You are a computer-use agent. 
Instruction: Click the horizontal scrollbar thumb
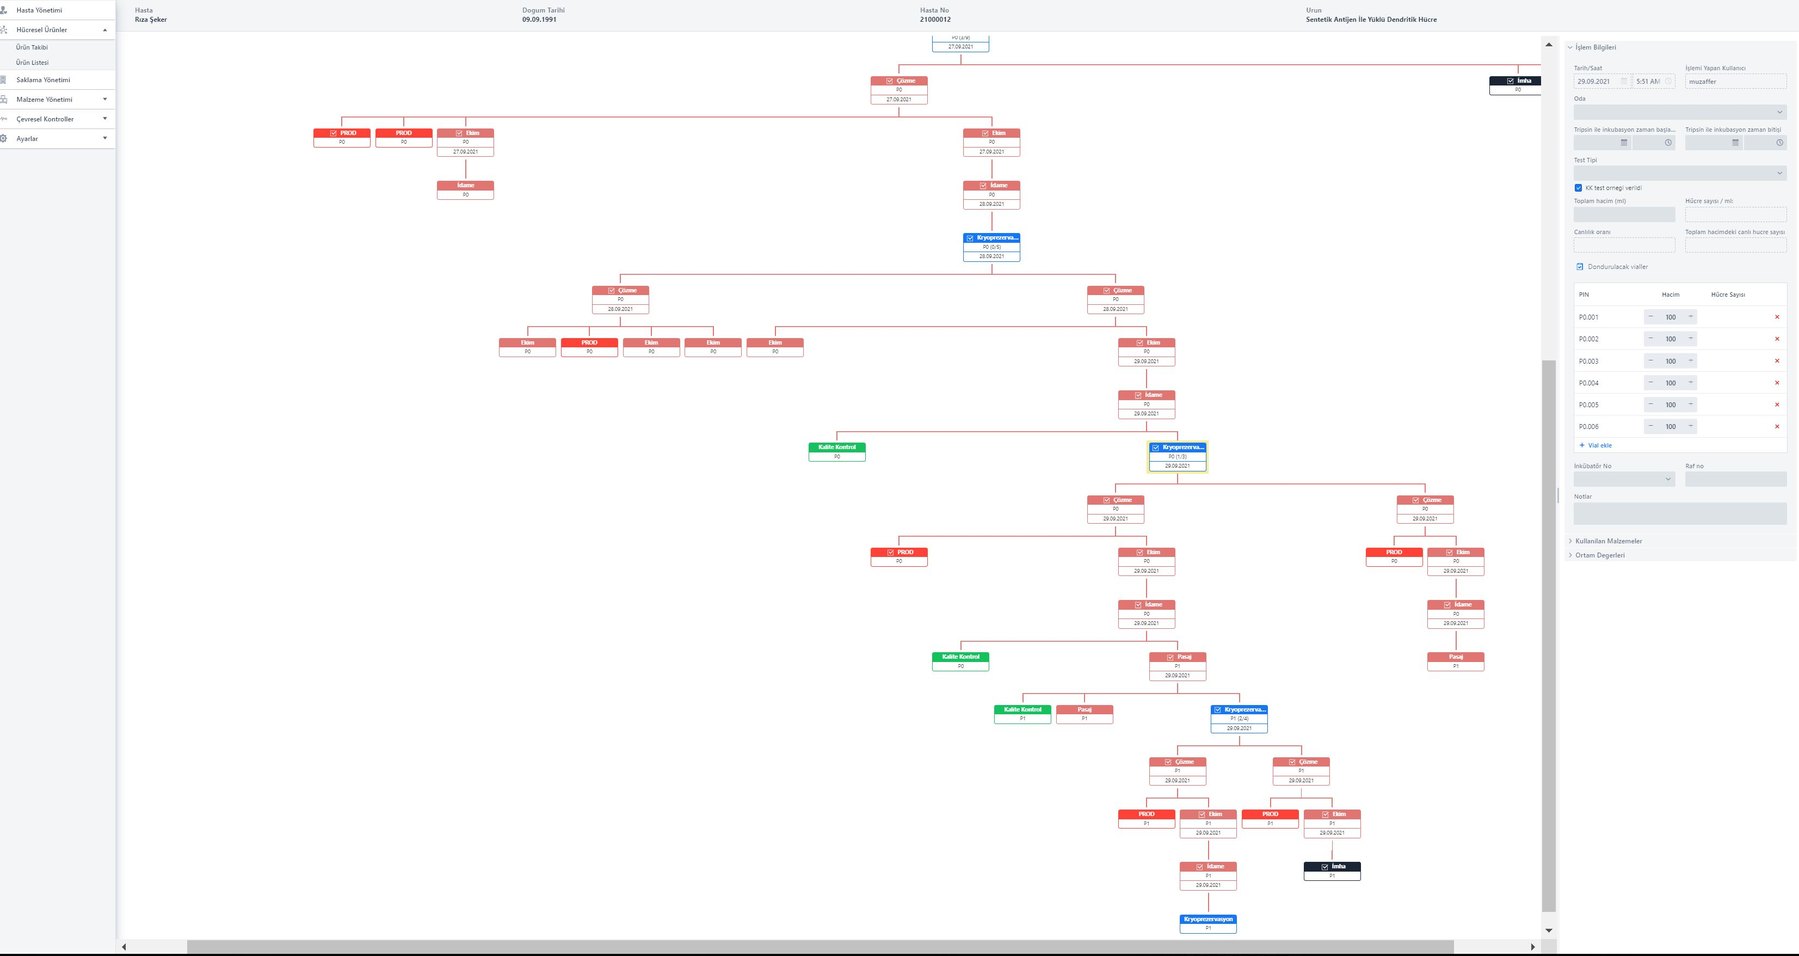[x=820, y=946]
